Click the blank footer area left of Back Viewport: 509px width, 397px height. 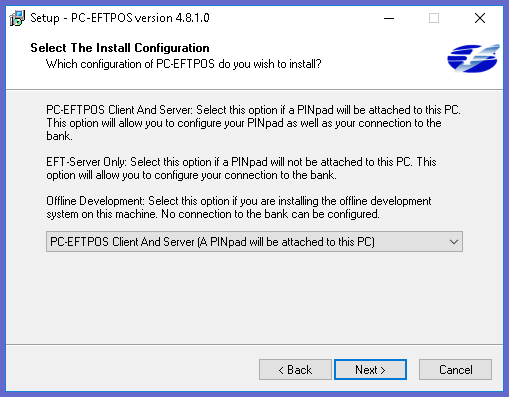(132, 369)
